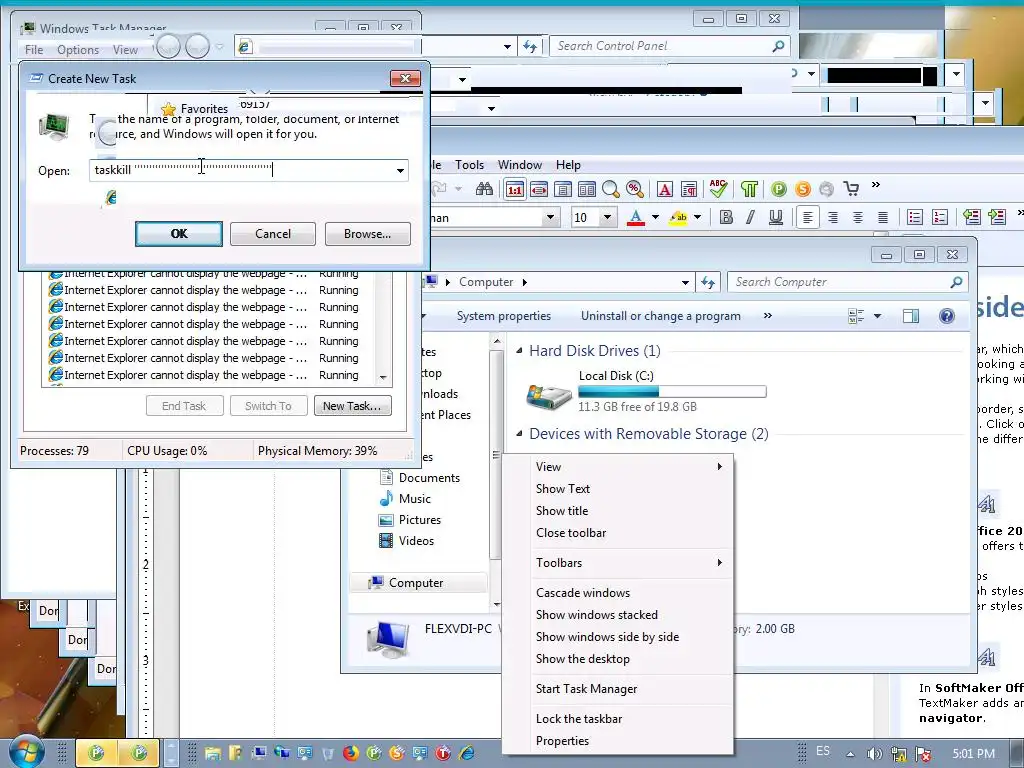1024x768 pixels.
Task: Open the view options dropdown in Computer window
Action: 877,317
